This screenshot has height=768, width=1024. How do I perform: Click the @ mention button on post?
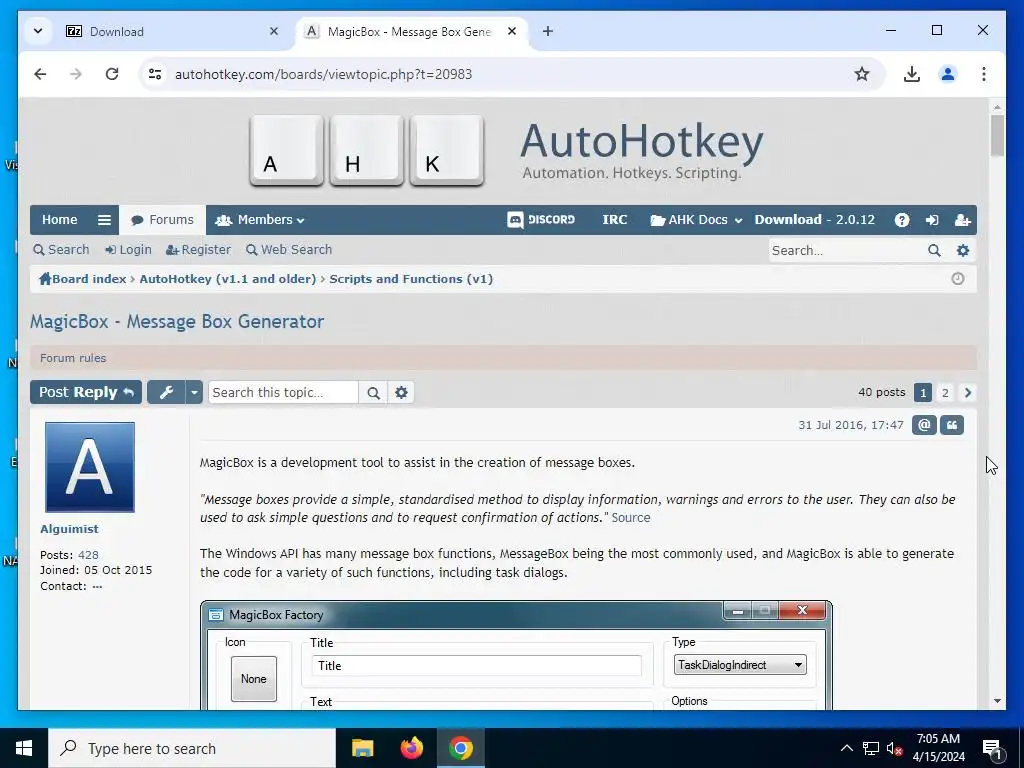923,425
